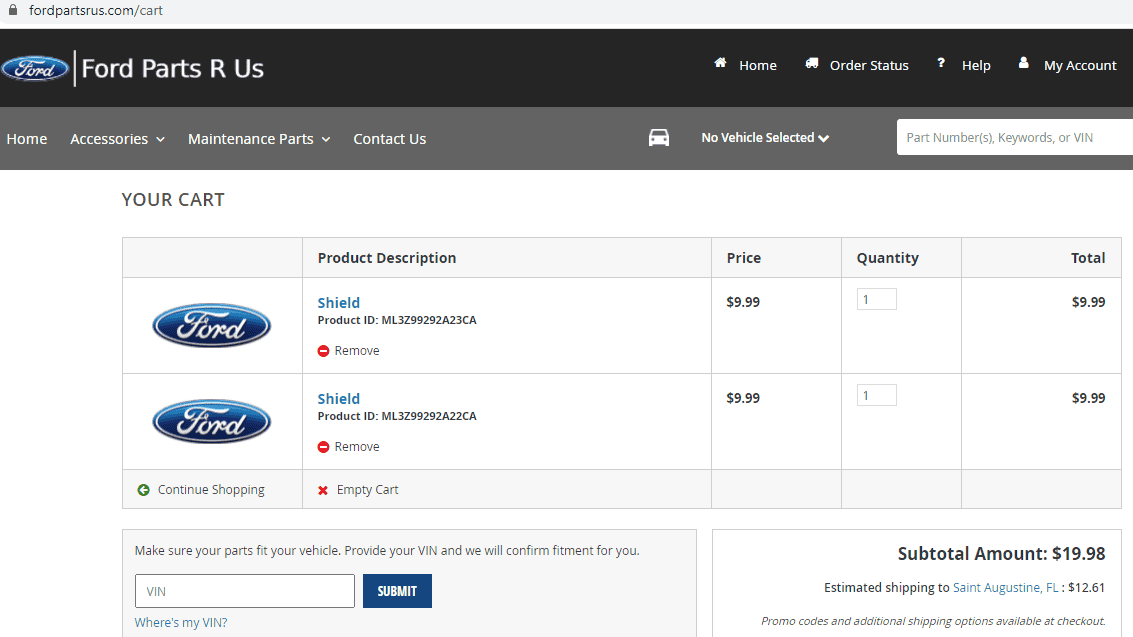Click the Ford logo in the header
The height and width of the screenshot is (637, 1133).
point(36,68)
